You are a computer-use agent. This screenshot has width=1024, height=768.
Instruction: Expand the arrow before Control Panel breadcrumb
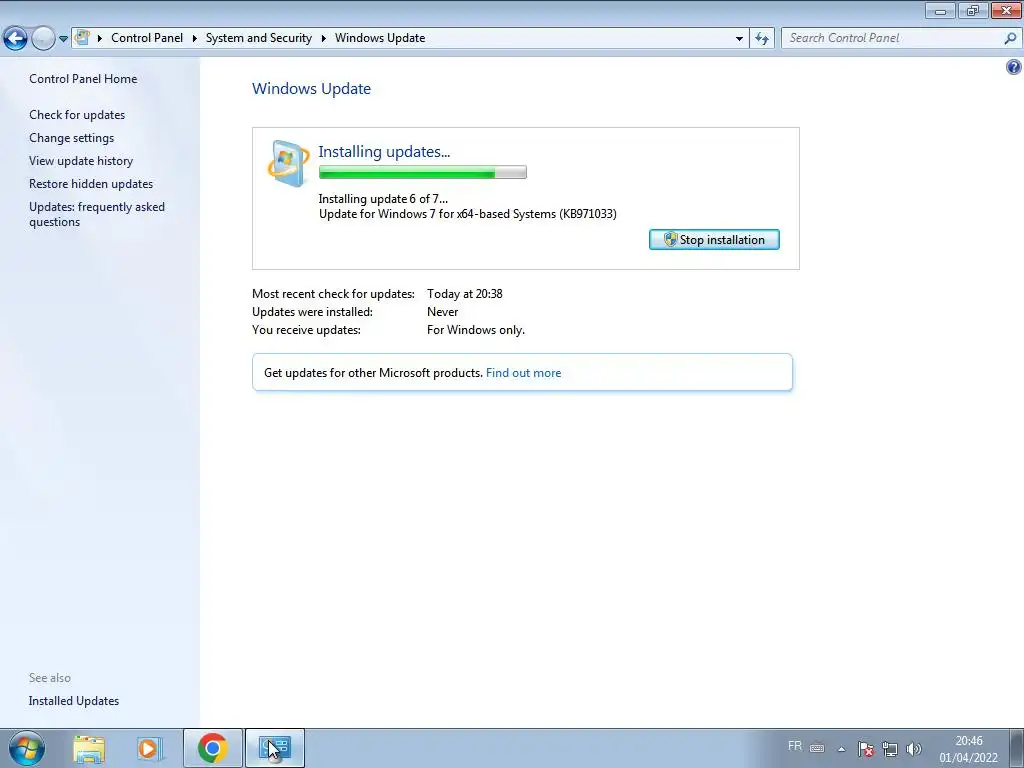click(x=100, y=39)
